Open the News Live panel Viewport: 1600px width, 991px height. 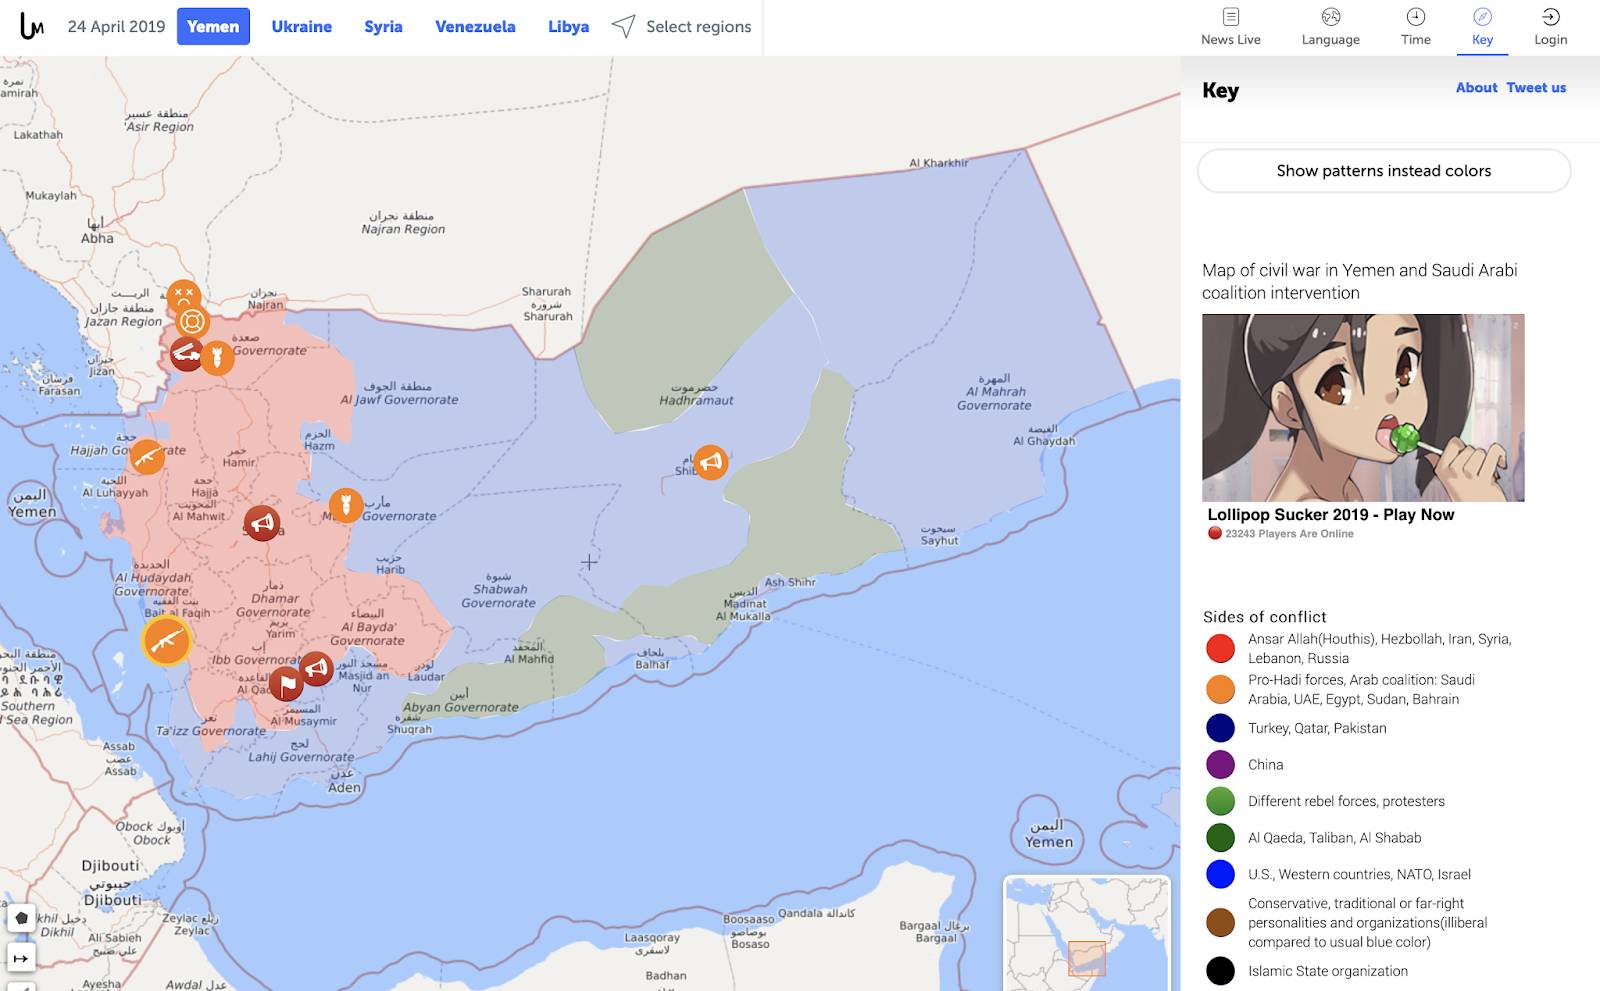(x=1231, y=27)
